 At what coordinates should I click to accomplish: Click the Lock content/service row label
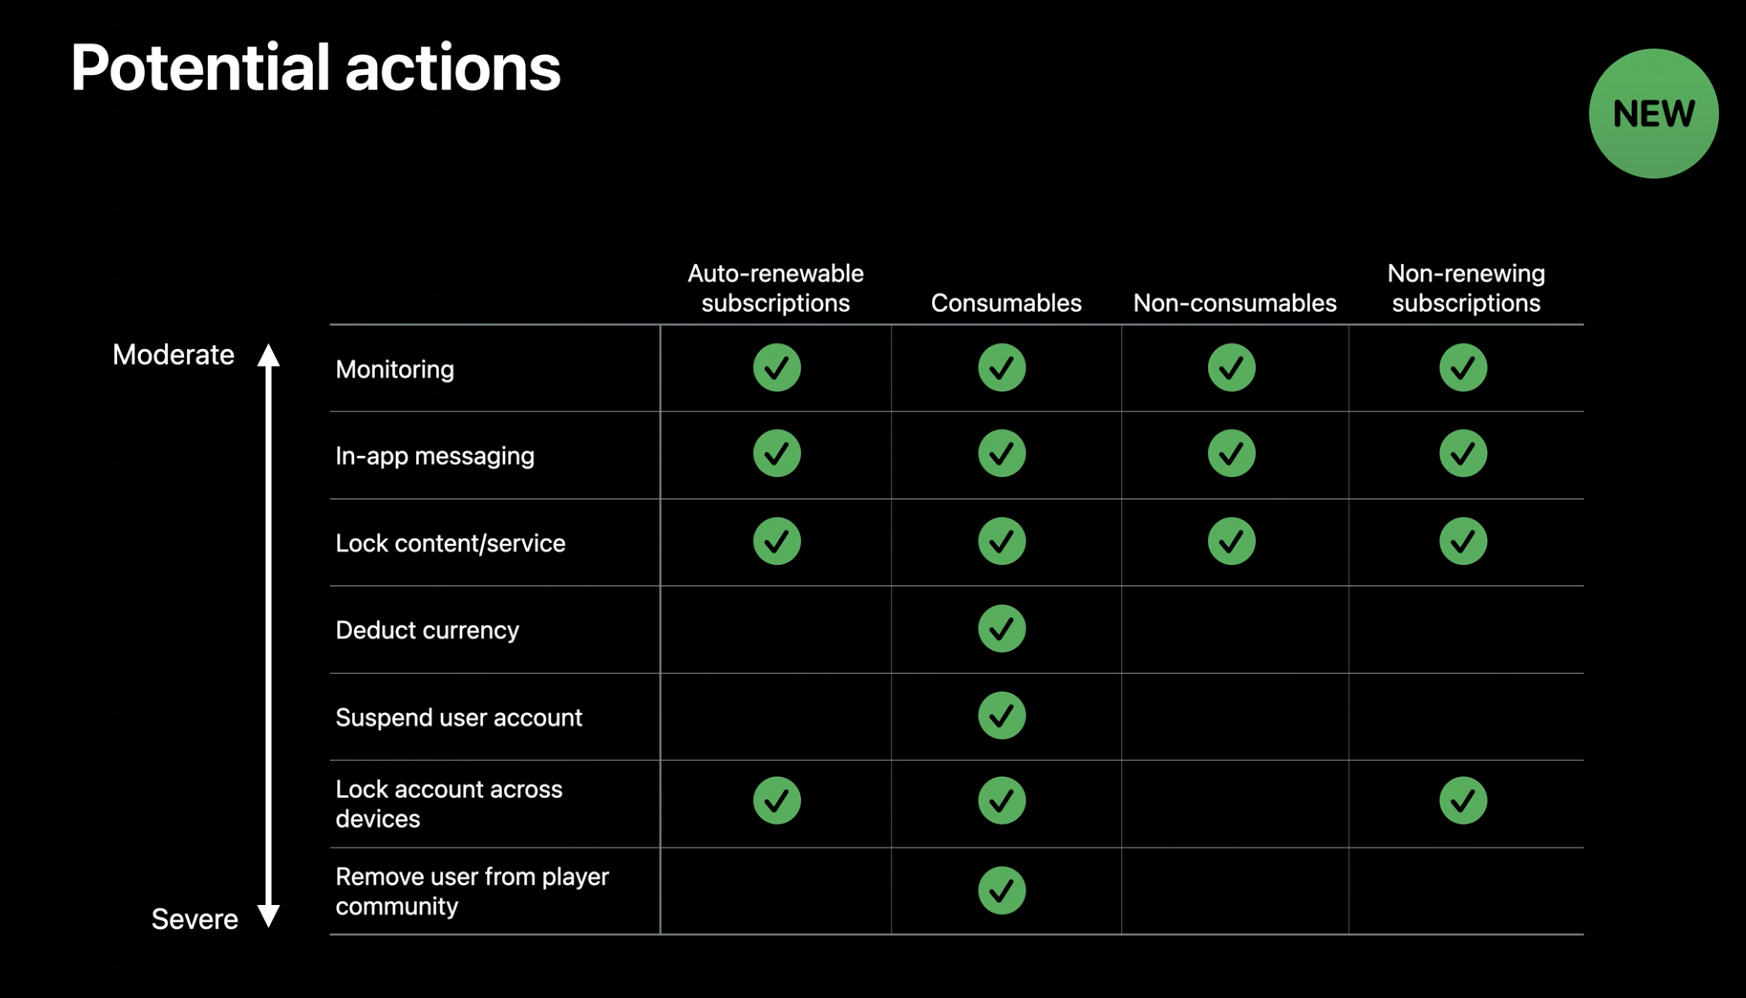click(x=450, y=543)
